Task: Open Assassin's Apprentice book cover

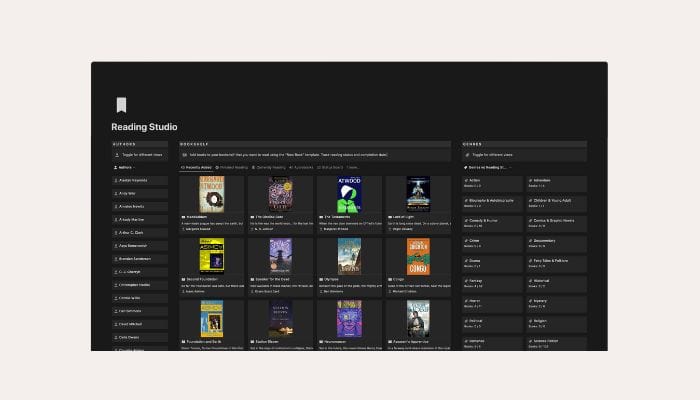Action: 418,318
